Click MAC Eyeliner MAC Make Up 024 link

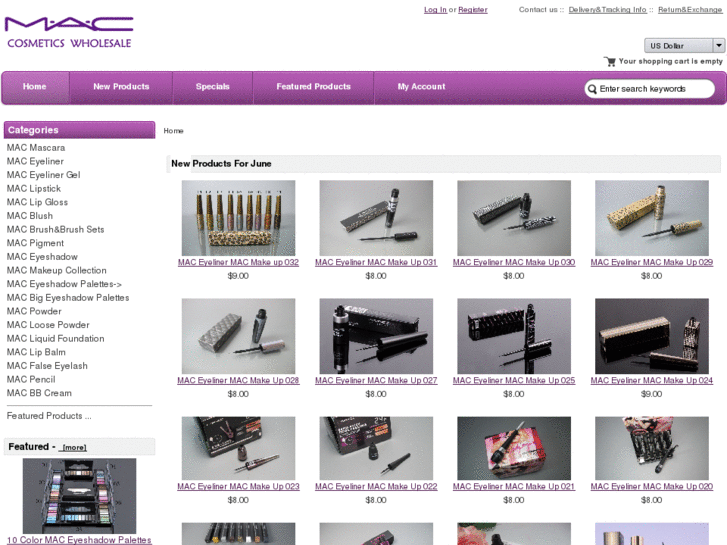pos(651,380)
